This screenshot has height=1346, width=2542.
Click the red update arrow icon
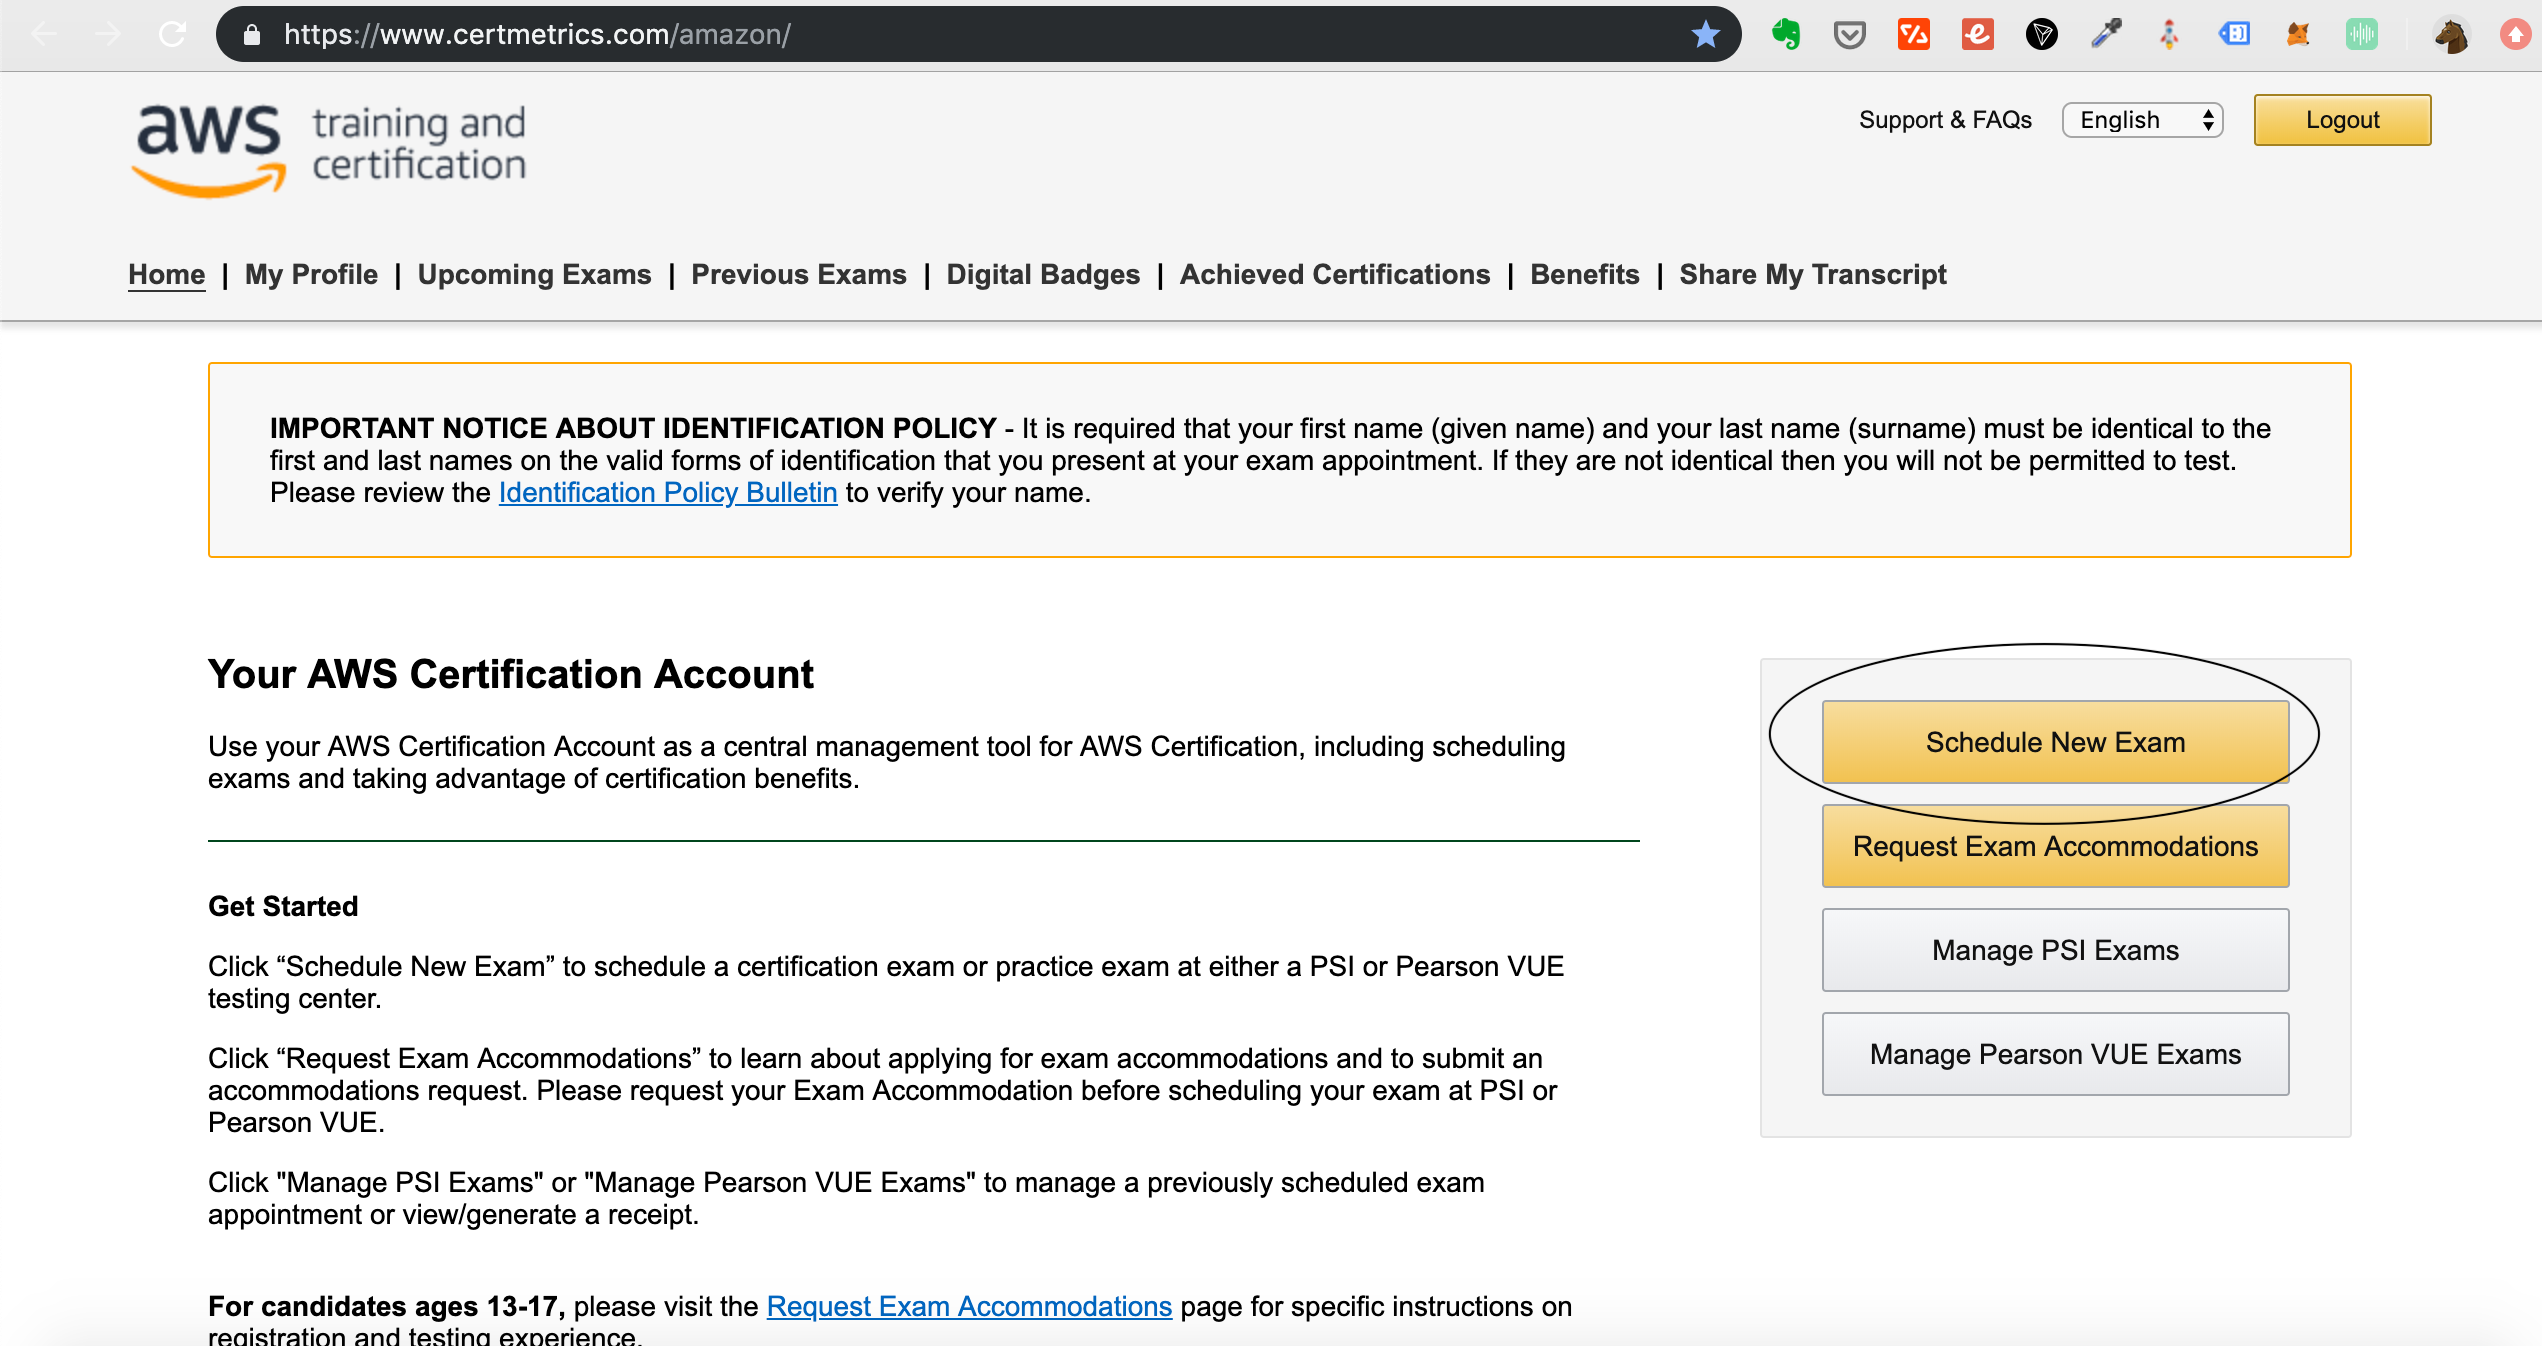coord(2516,35)
